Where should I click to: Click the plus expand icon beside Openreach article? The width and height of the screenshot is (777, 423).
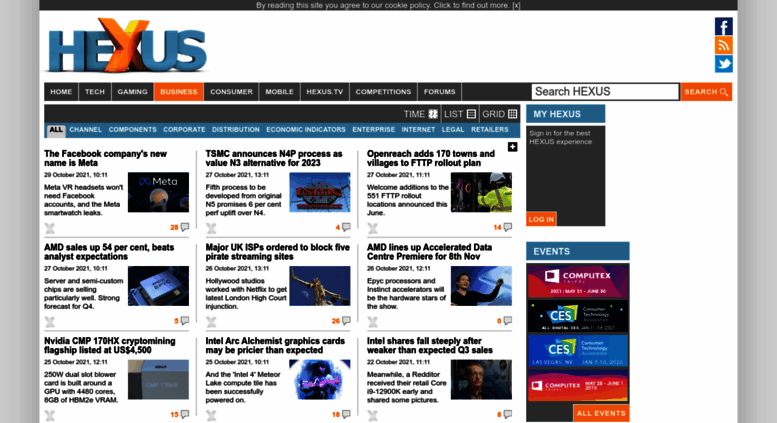pyautogui.click(x=512, y=147)
